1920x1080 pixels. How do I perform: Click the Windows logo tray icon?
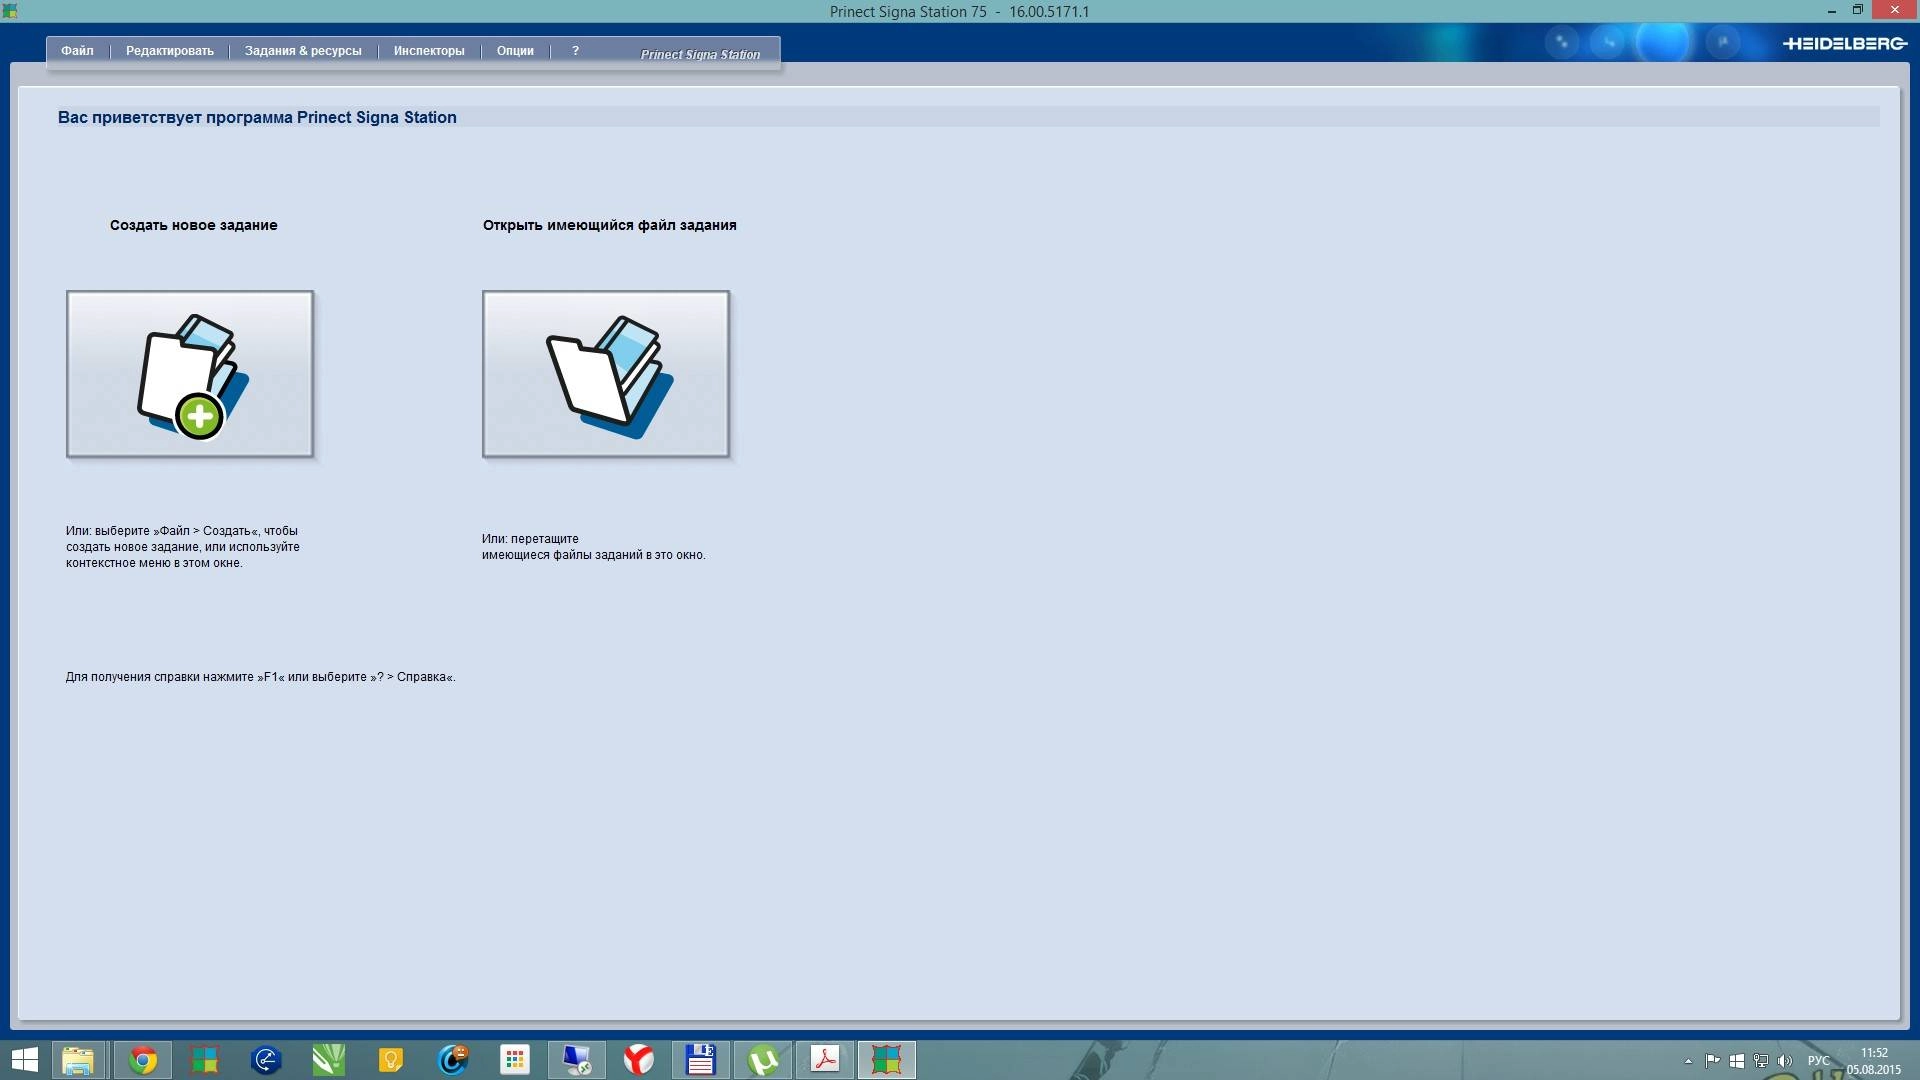(x=1737, y=1061)
